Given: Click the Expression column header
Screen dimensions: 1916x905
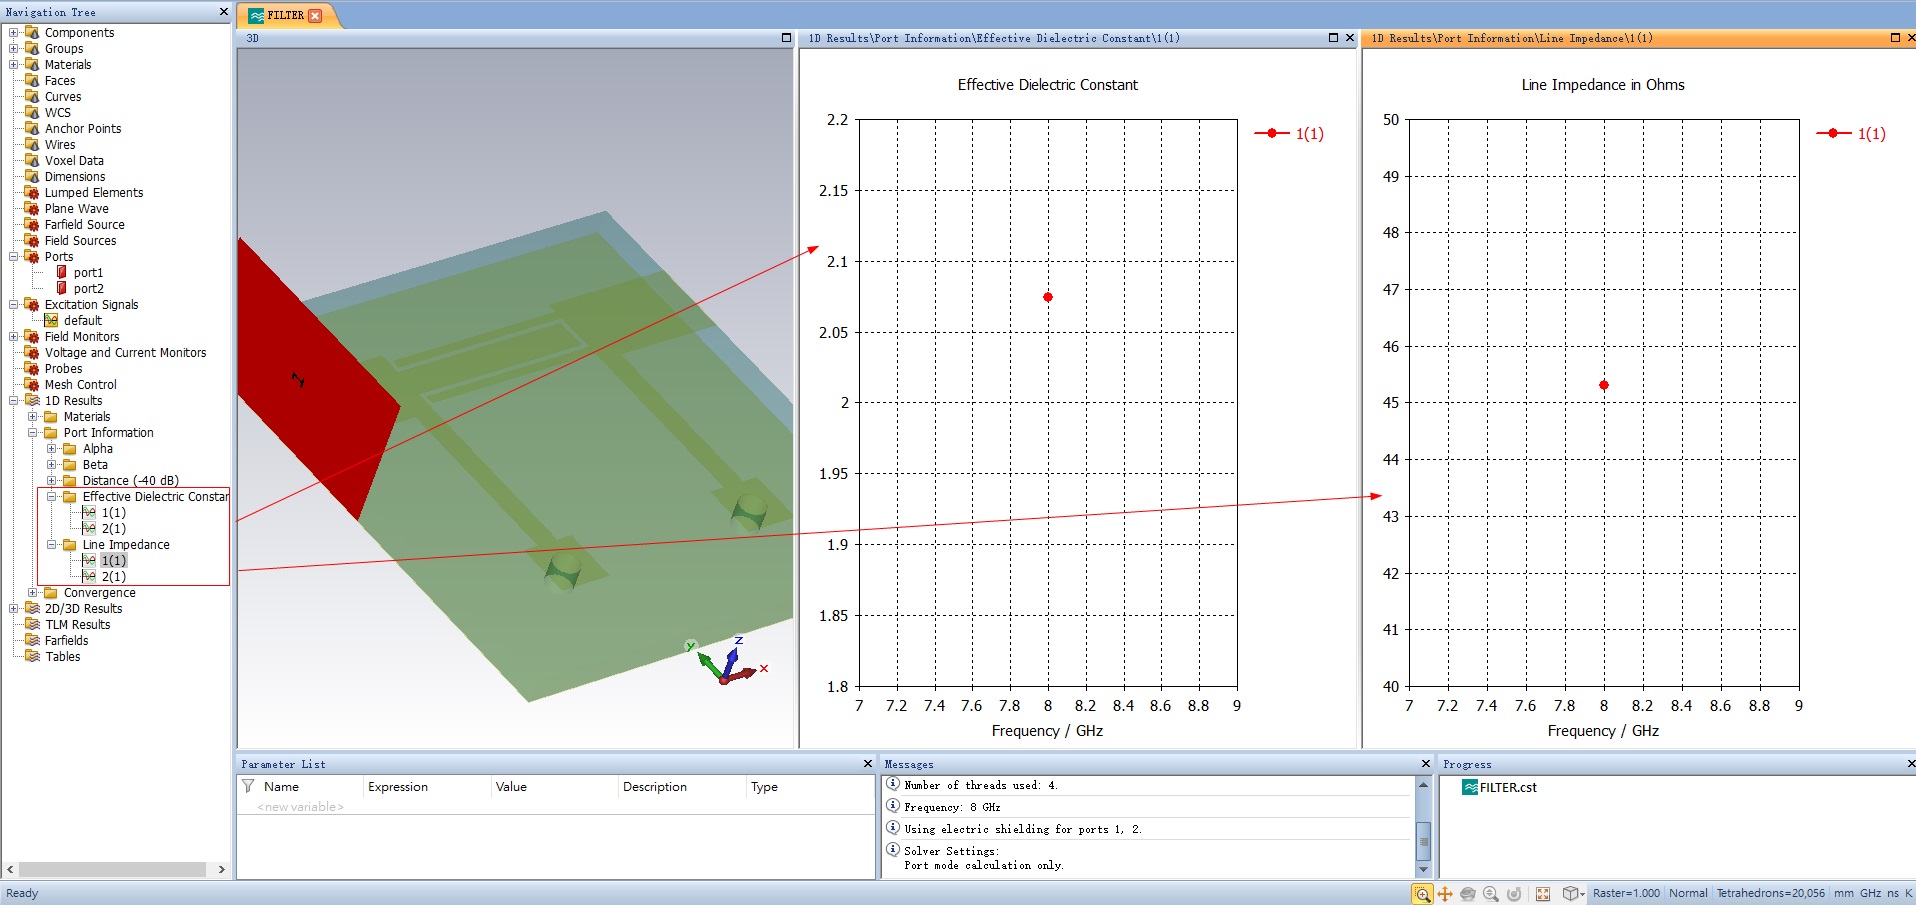Looking at the screenshot, I should pos(427,787).
